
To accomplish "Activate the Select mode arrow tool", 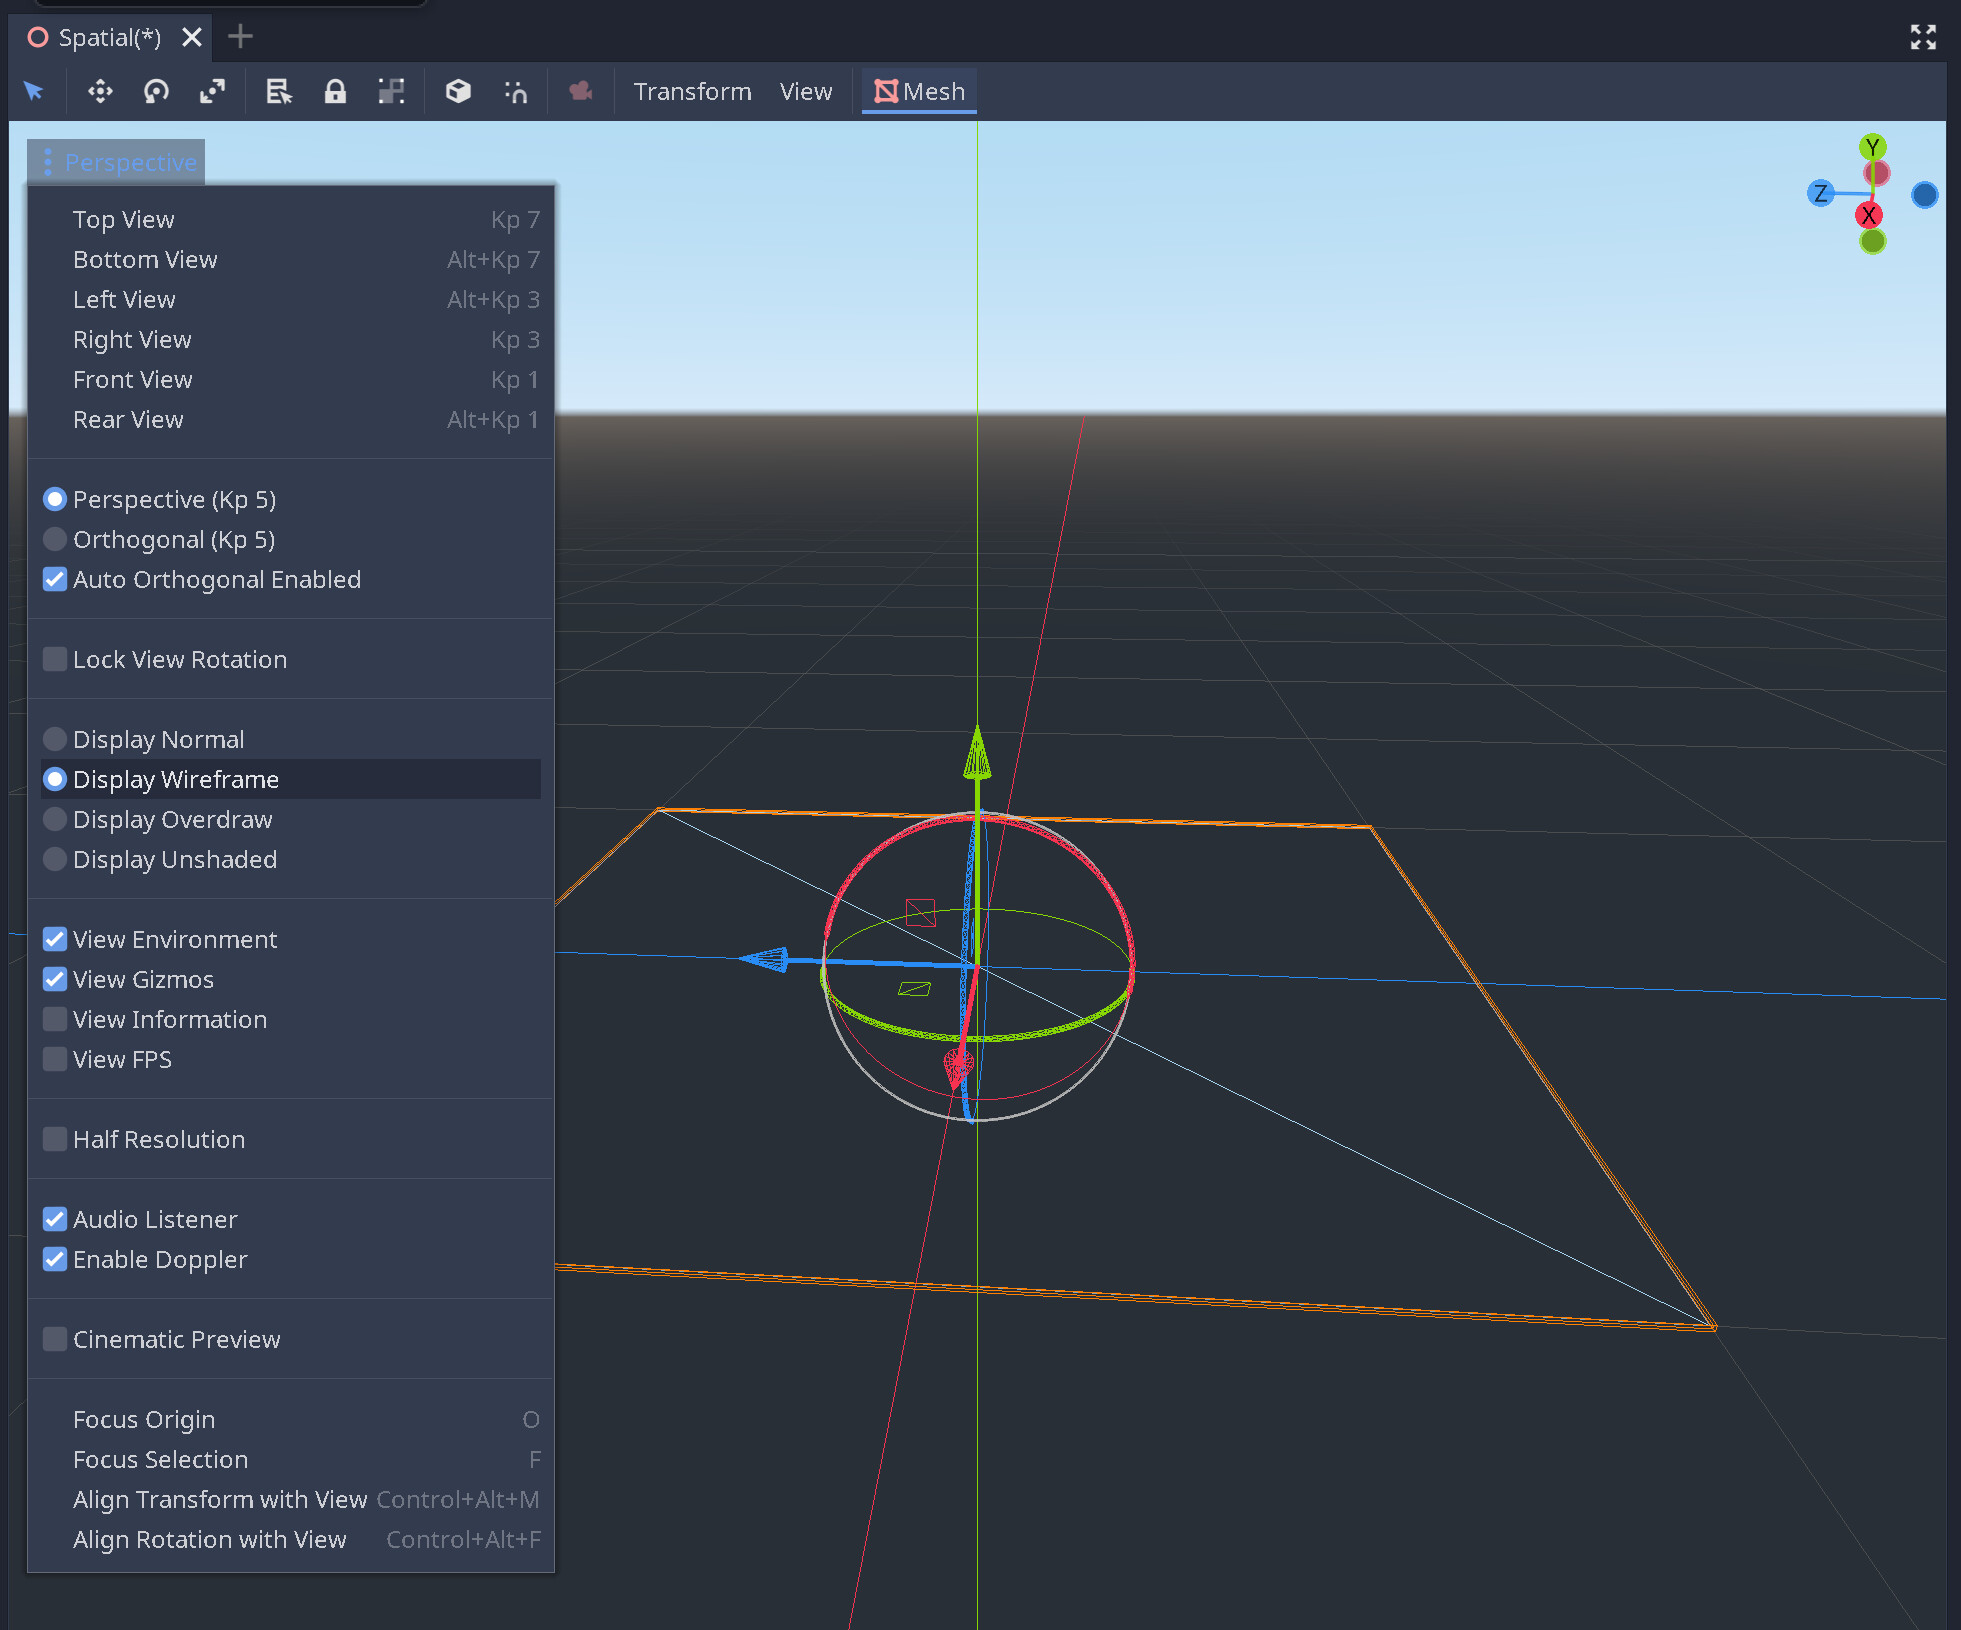I will point(33,91).
